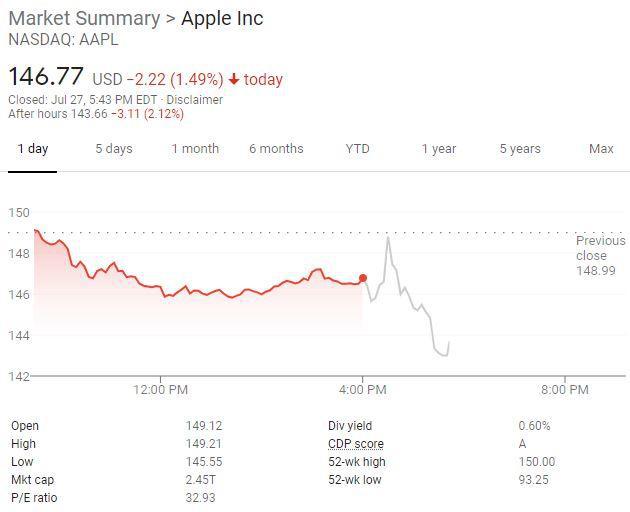630x512 pixels.
Task: Switch to the 1 year tab
Action: click(438, 149)
